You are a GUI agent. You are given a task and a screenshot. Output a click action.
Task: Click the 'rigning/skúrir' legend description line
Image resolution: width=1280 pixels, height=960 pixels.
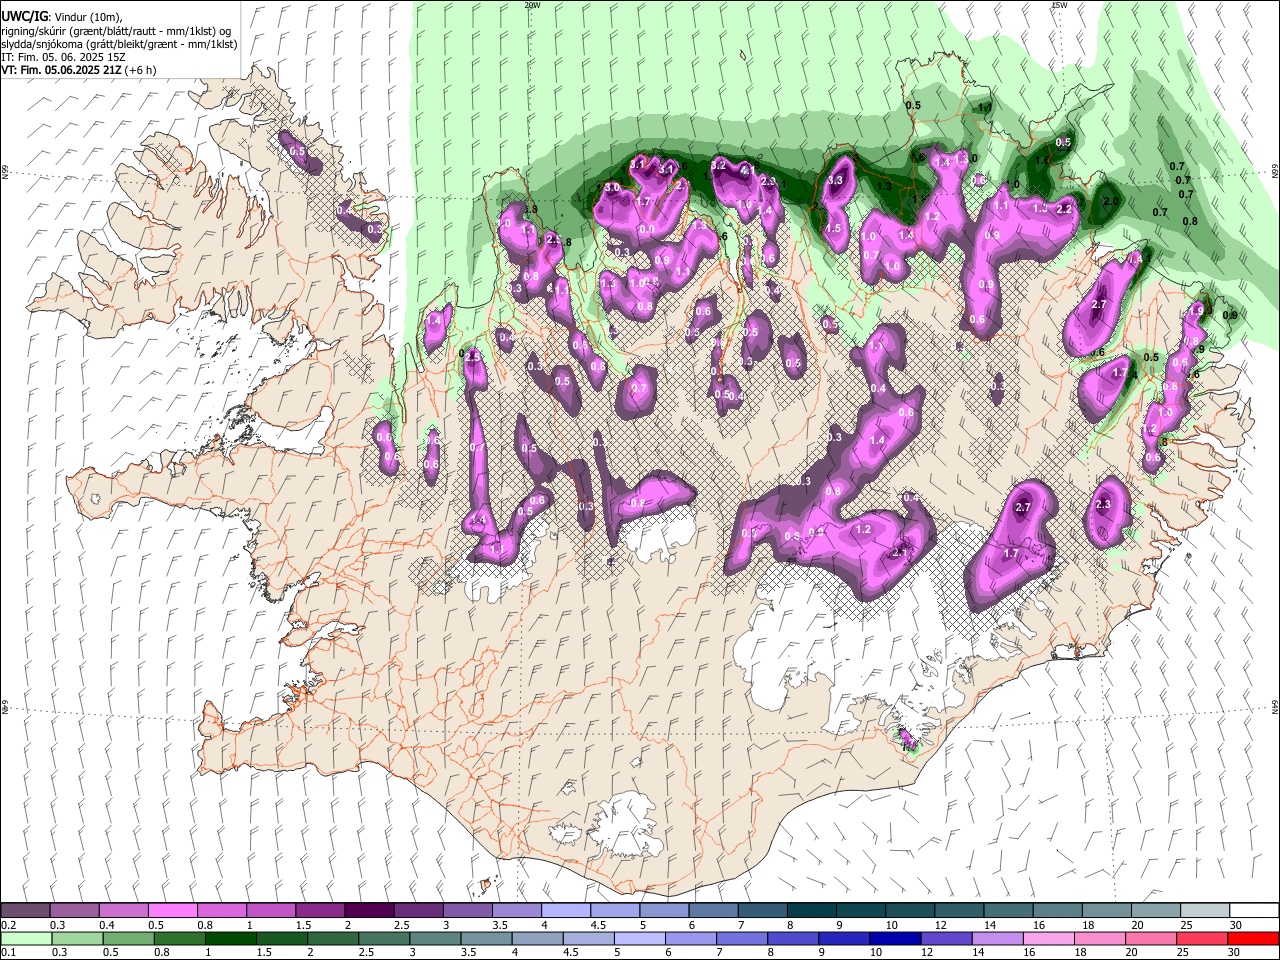click(x=117, y=31)
